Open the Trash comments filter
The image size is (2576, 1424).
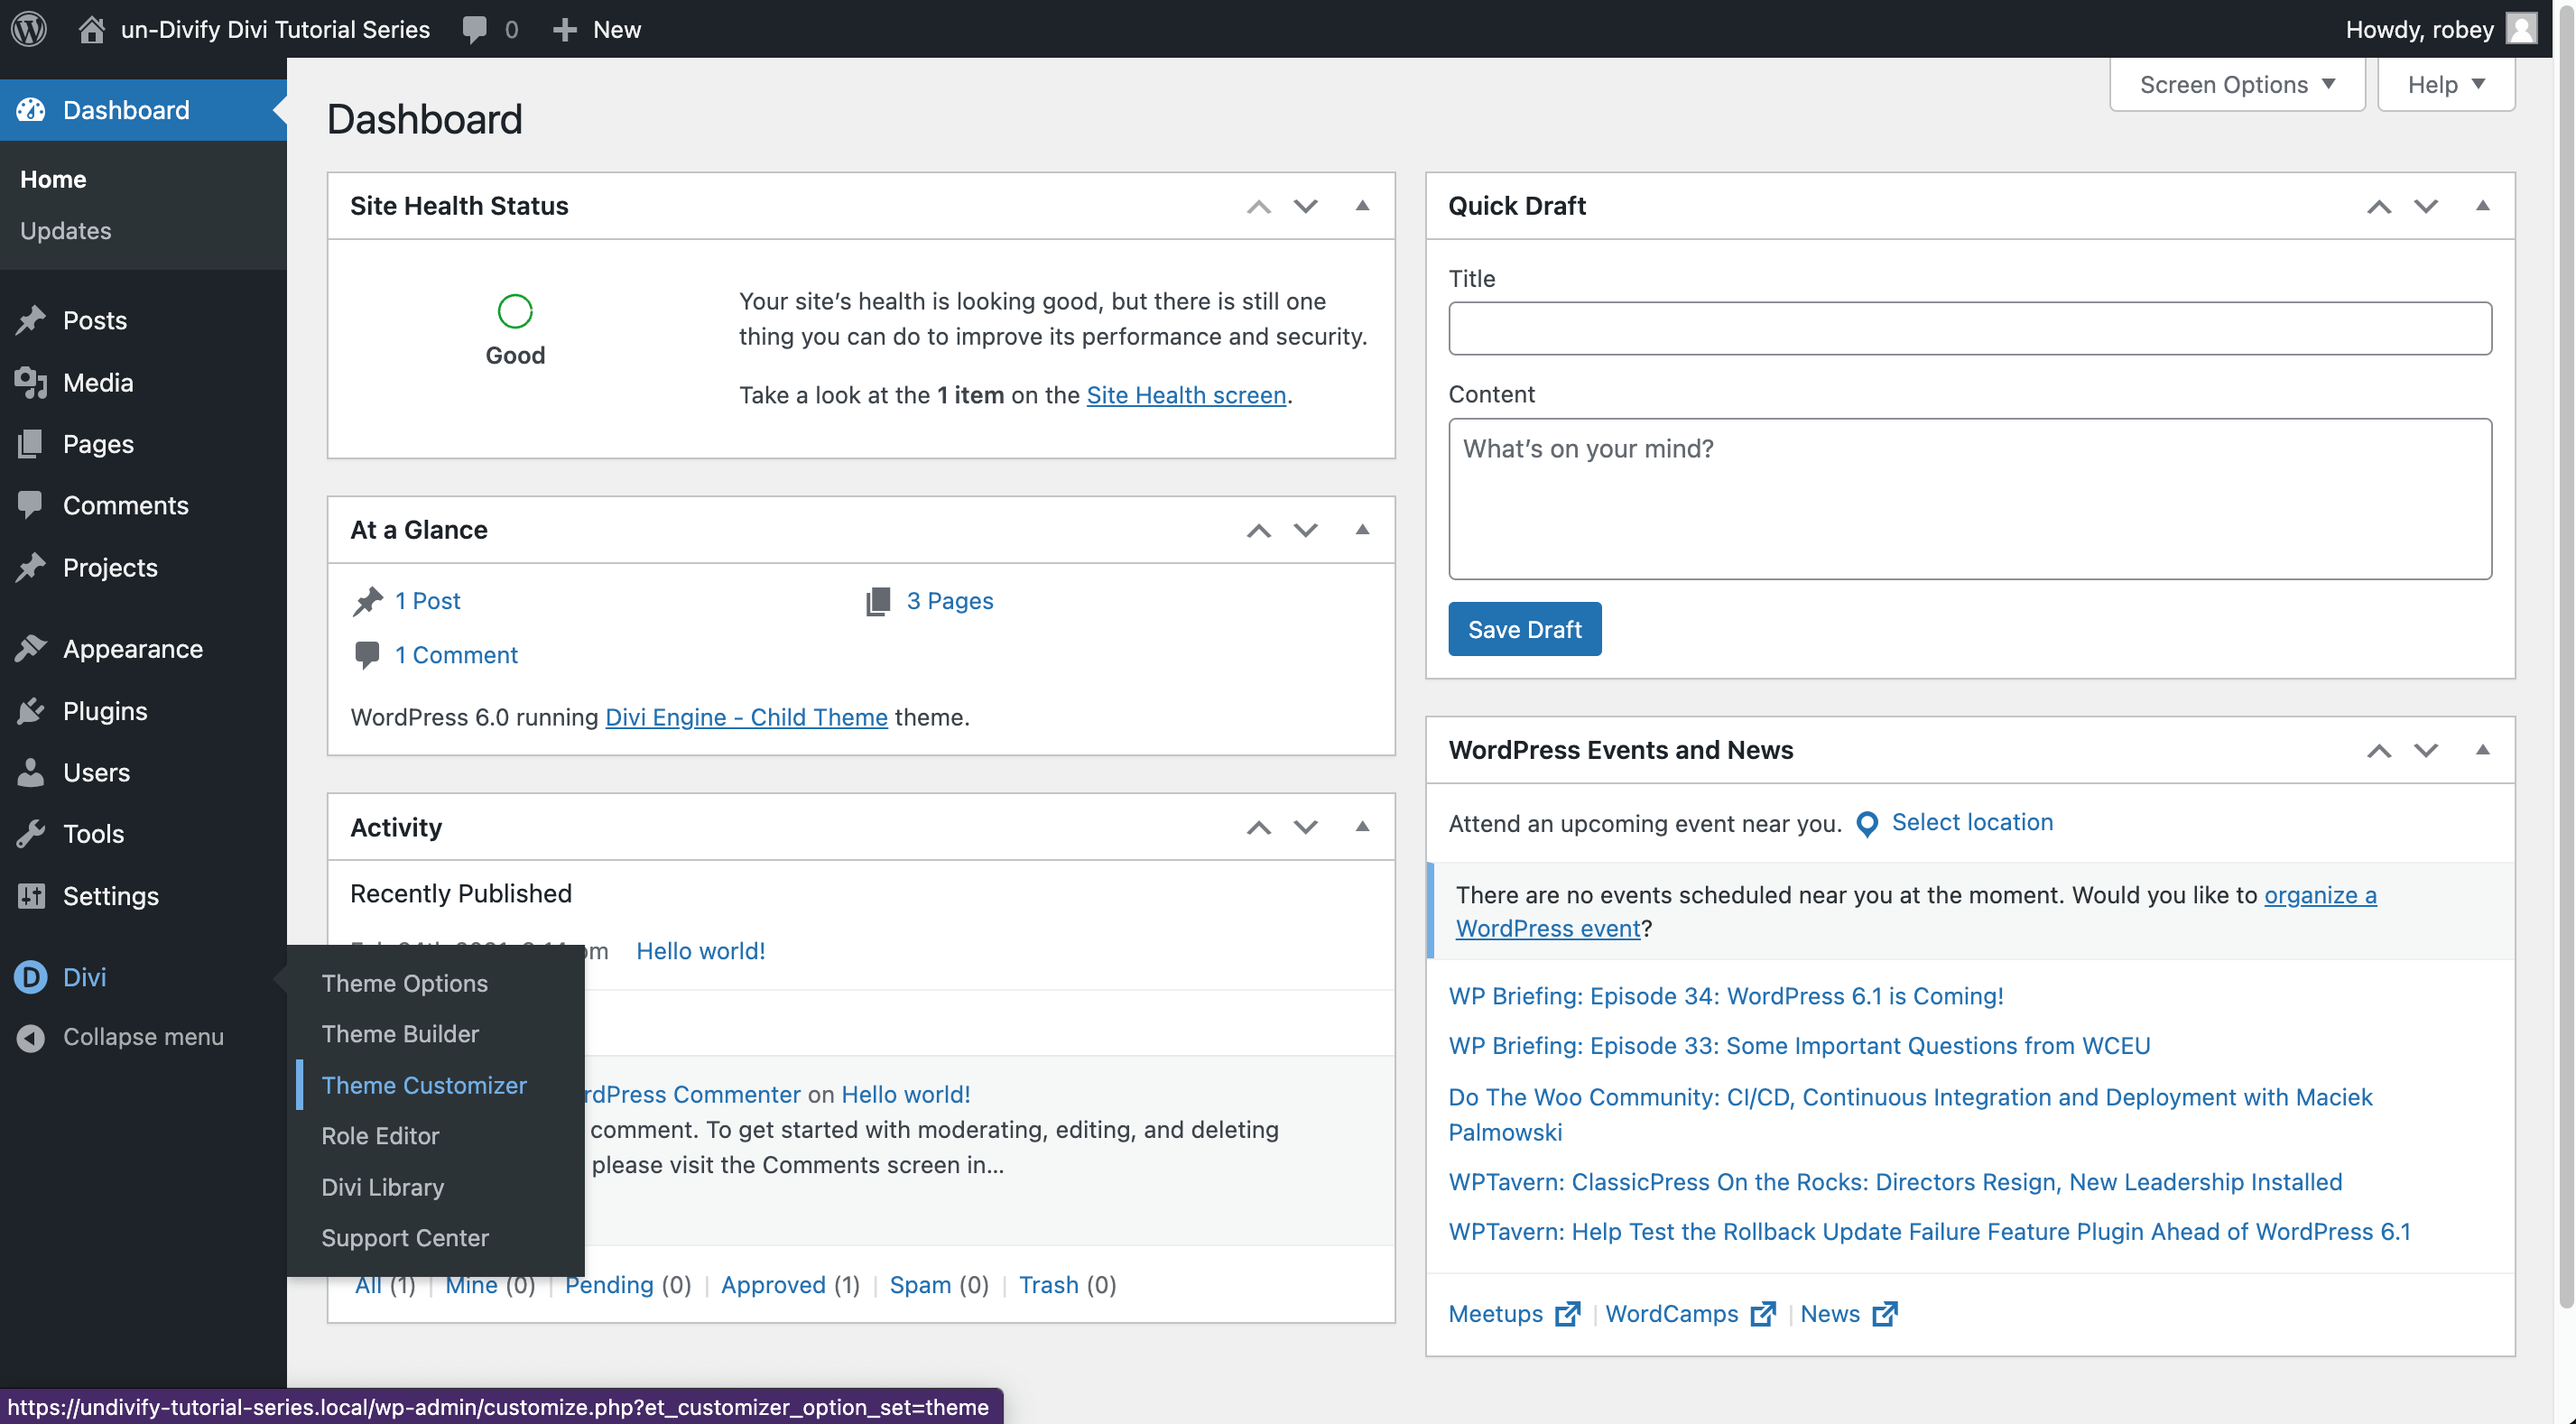click(1048, 1285)
